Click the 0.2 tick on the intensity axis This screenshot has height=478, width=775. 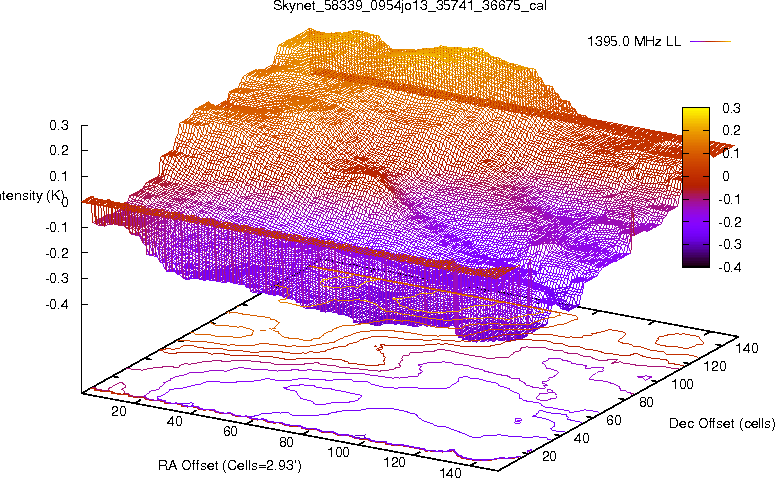[x=59, y=151]
